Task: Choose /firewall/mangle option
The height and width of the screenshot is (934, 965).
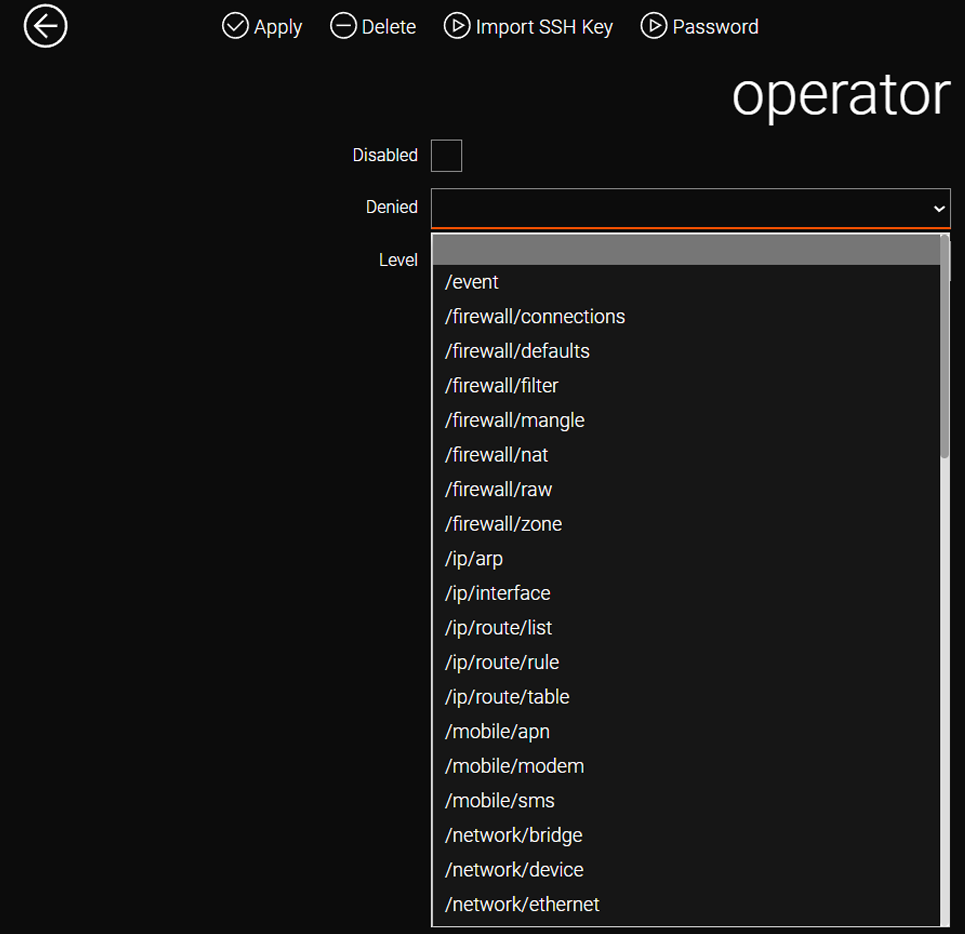Action: pyautogui.click(x=686, y=420)
